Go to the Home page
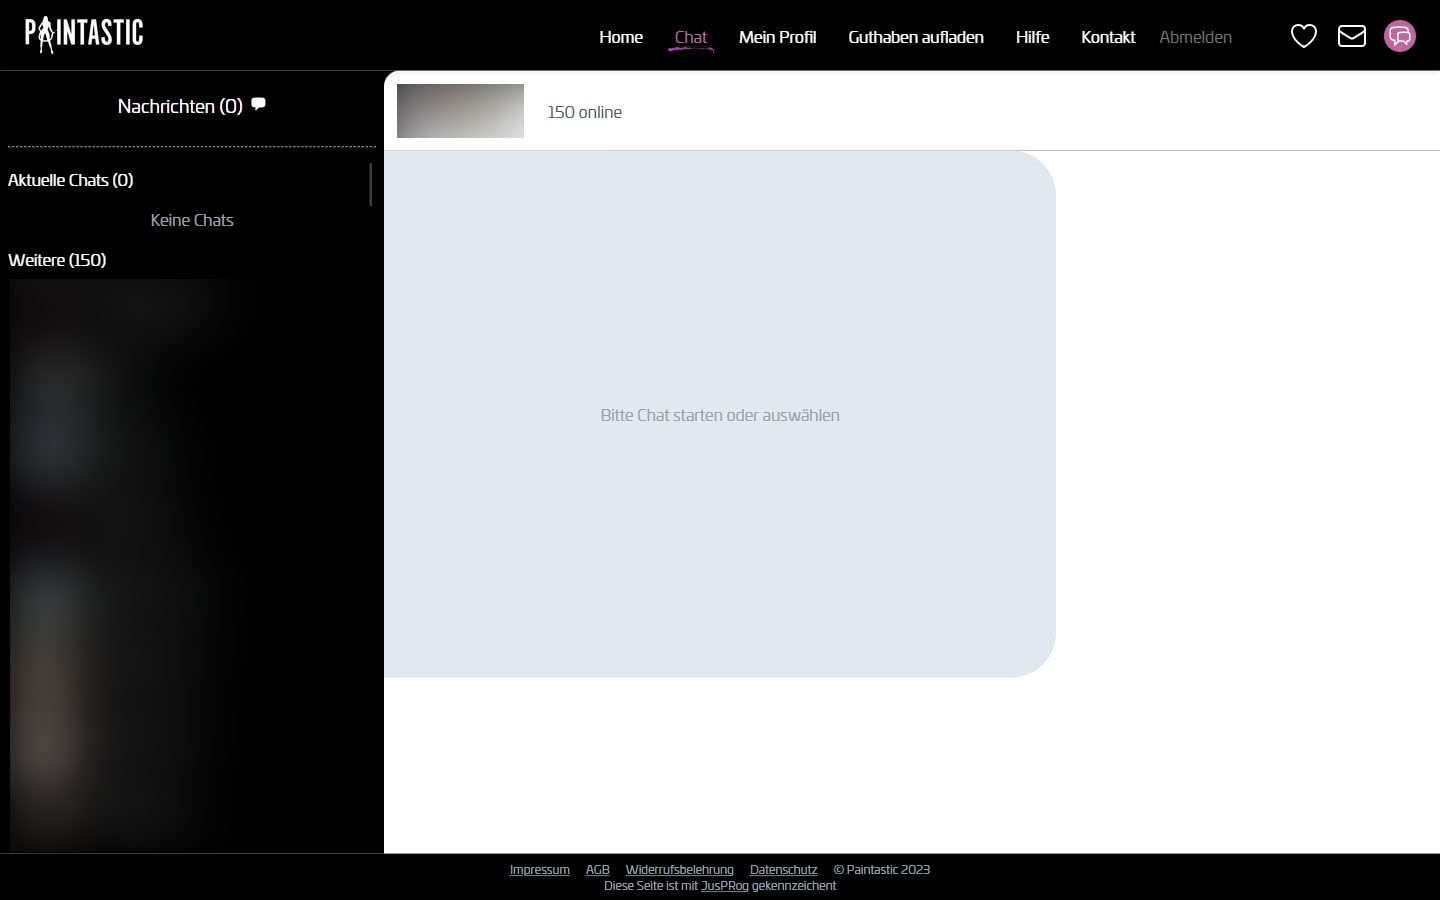This screenshot has width=1440, height=900. click(x=620, y=37)
